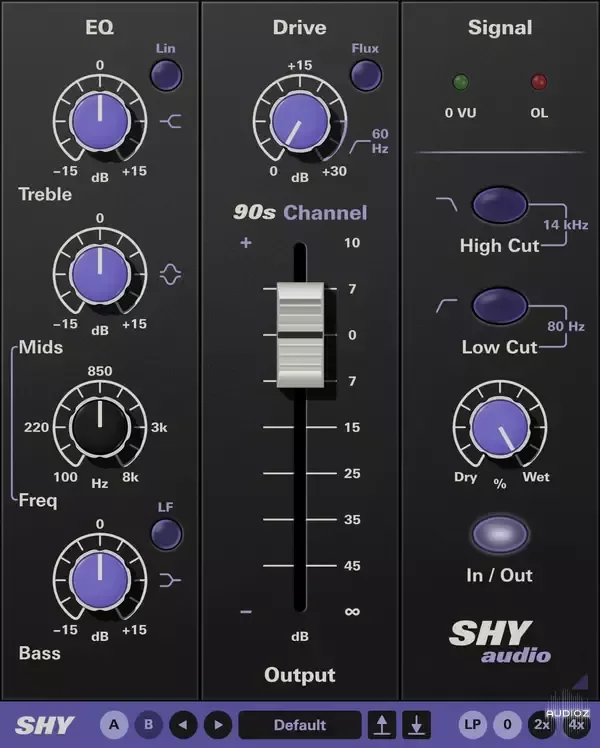This screenshot has height=748, width=600.
Task: Go to the previous preset arrow
Action: pyautogui.click(x=183, y=725)
